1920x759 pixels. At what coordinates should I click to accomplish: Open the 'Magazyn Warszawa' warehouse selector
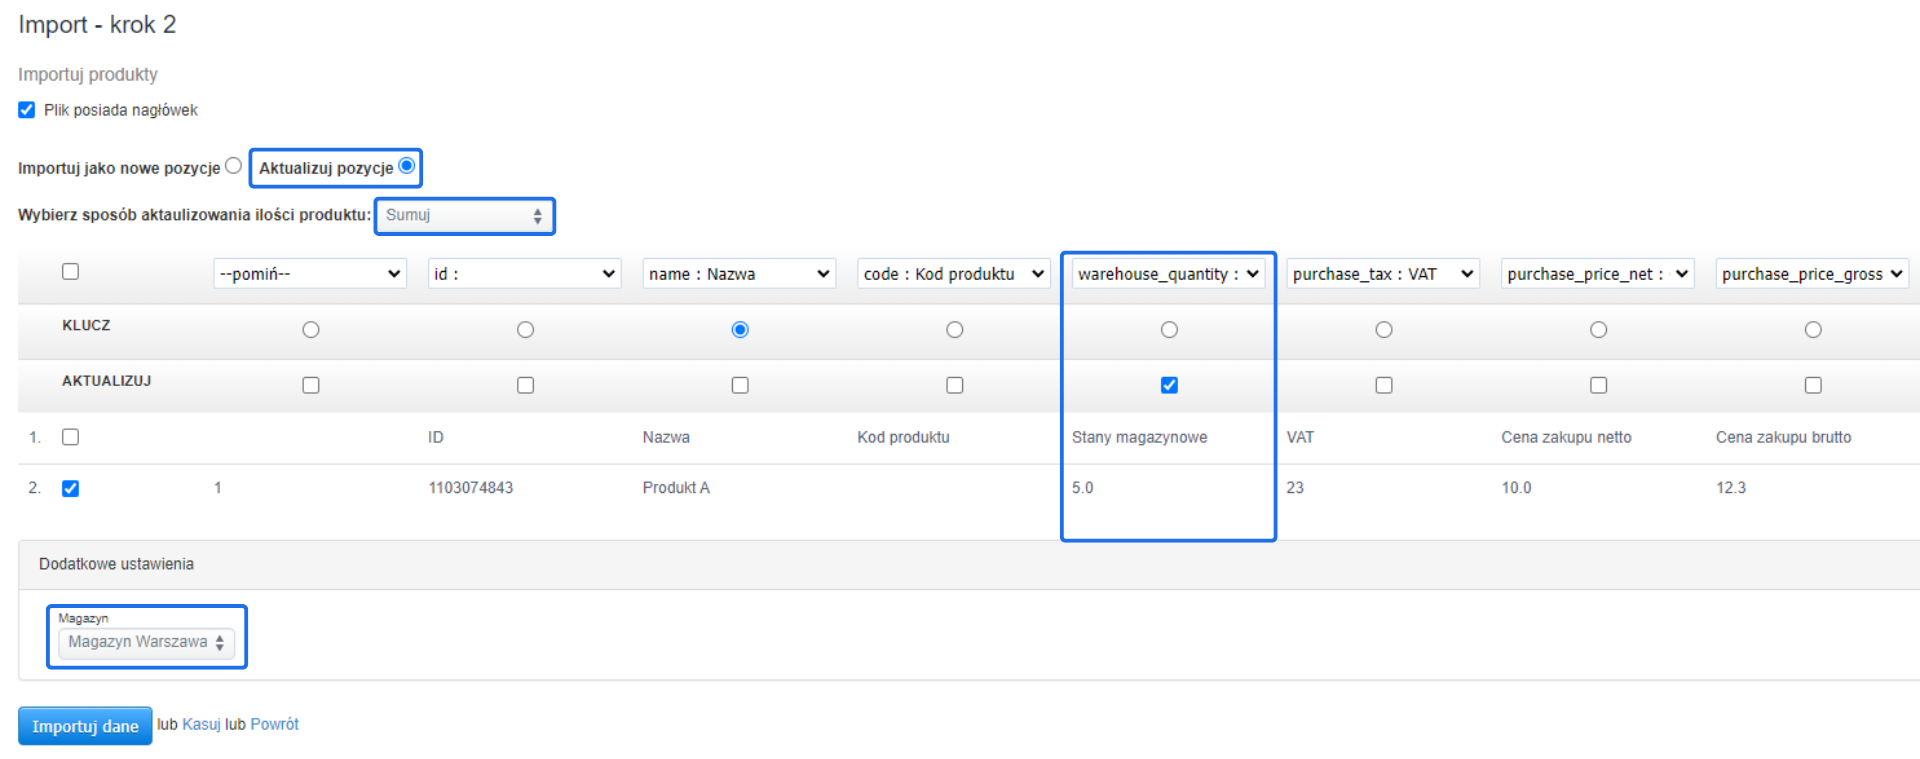146,643
